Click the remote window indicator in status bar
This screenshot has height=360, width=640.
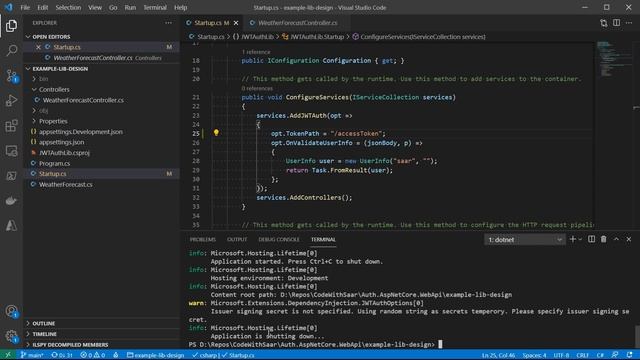pyautogui.click(x=8, y=355)
